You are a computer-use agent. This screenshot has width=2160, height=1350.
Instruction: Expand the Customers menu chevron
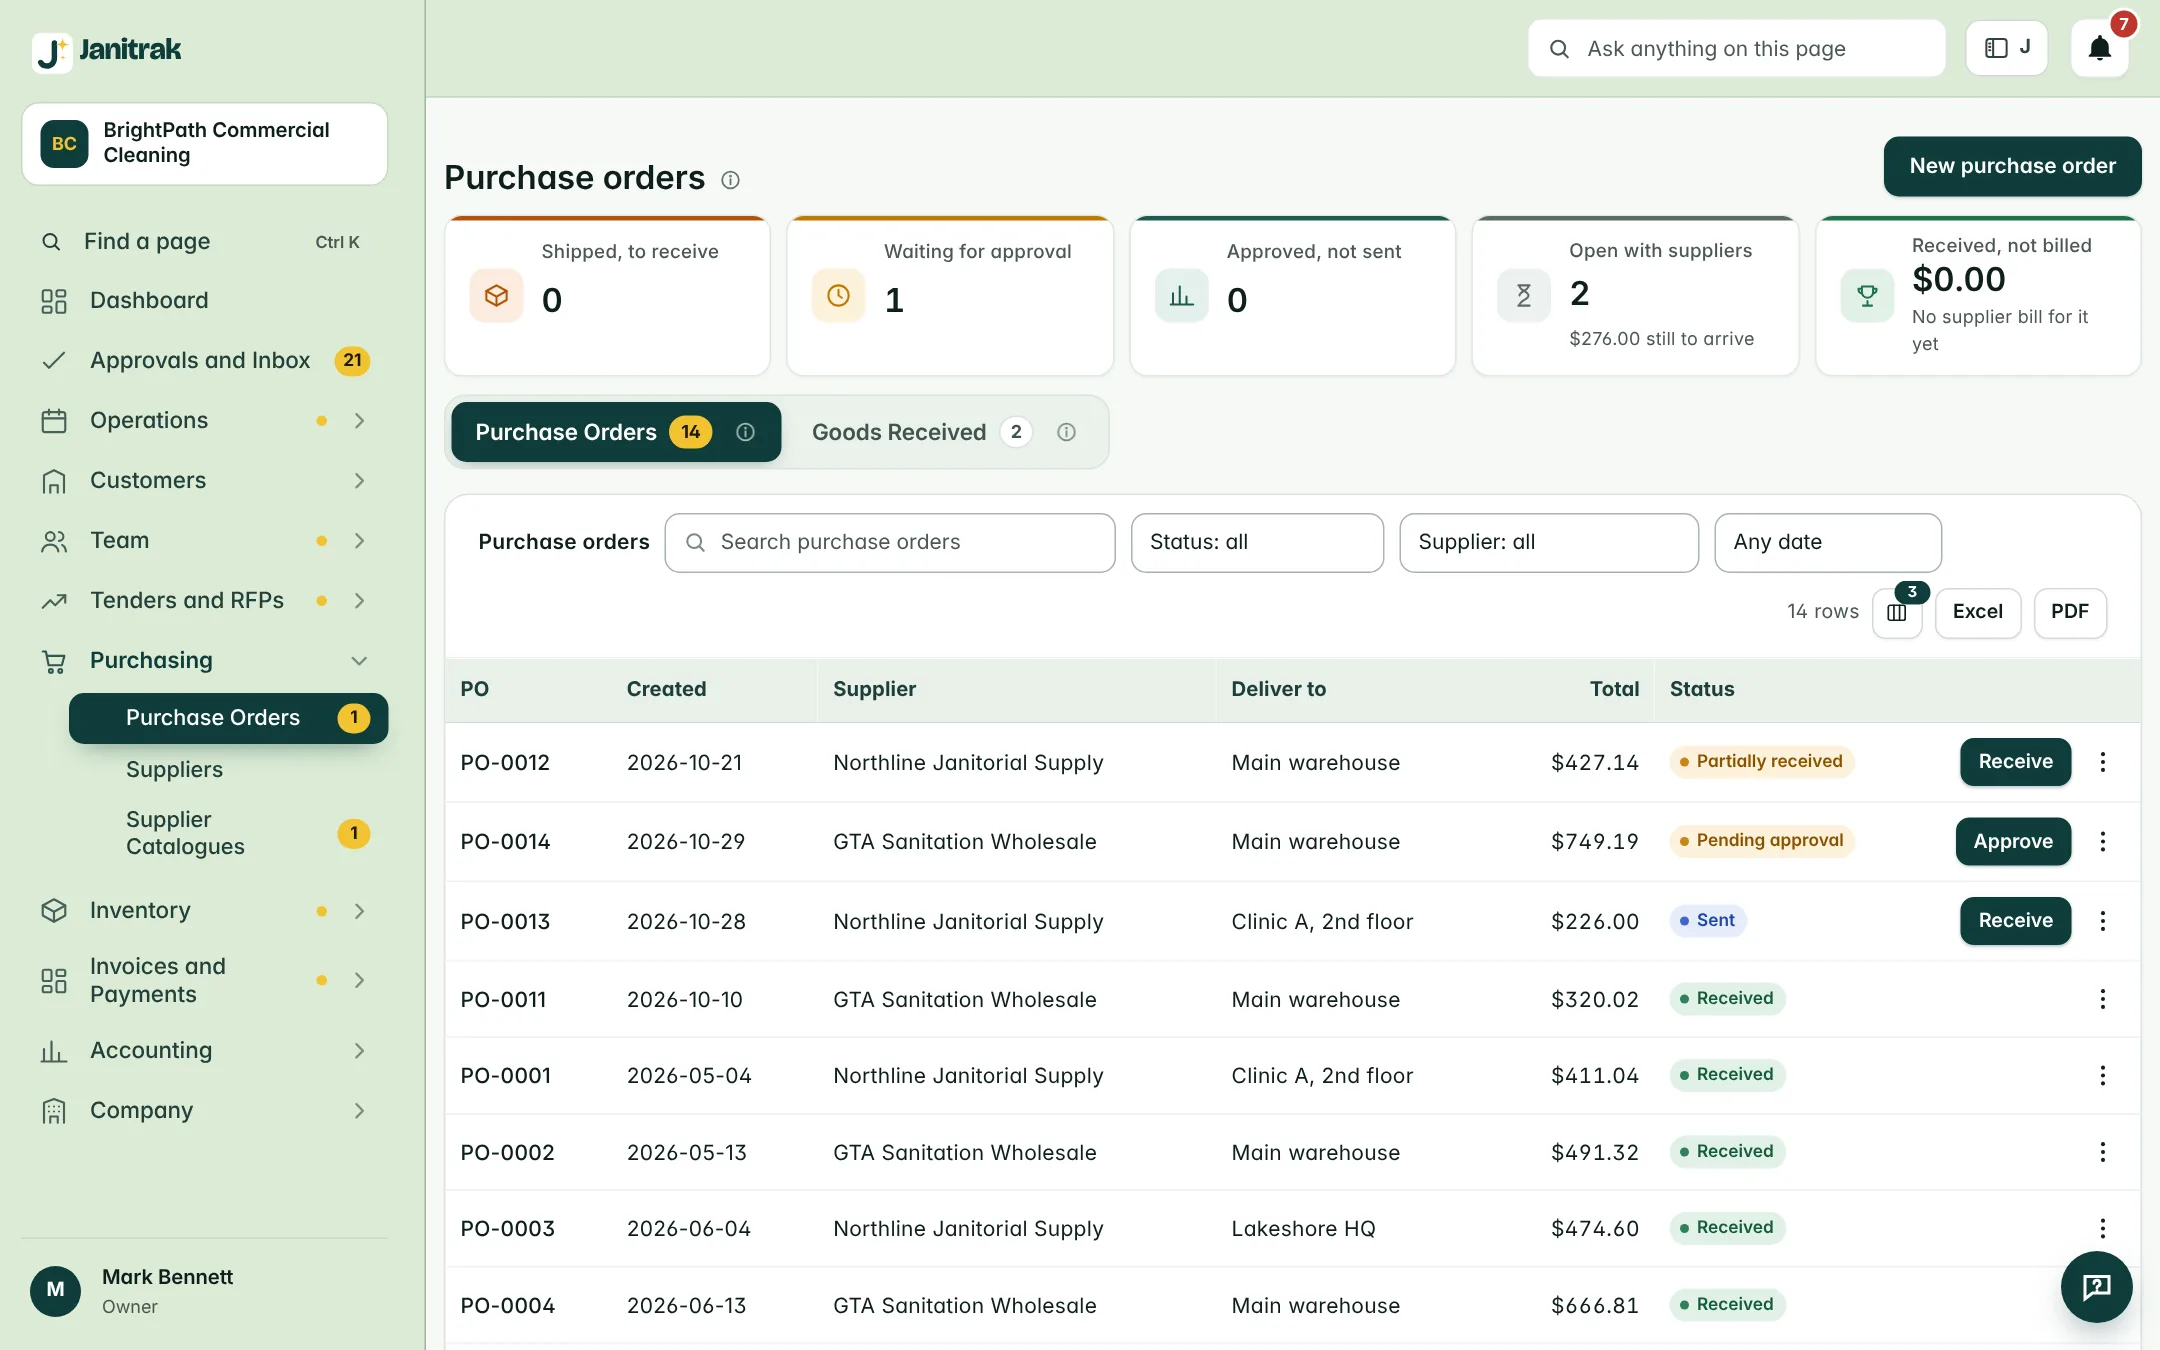tap(359, 481)
